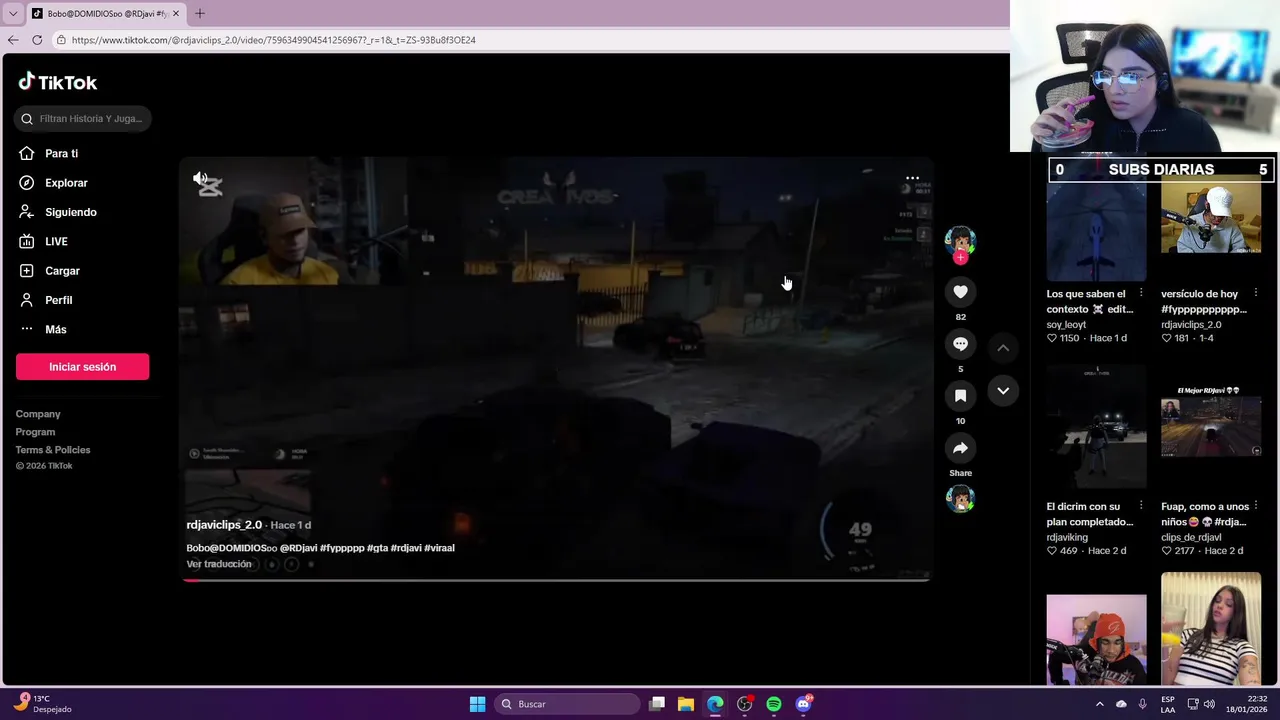Open the soy_leoyt creator name
Viewport: 1280px width, 720px height.
1066,325
